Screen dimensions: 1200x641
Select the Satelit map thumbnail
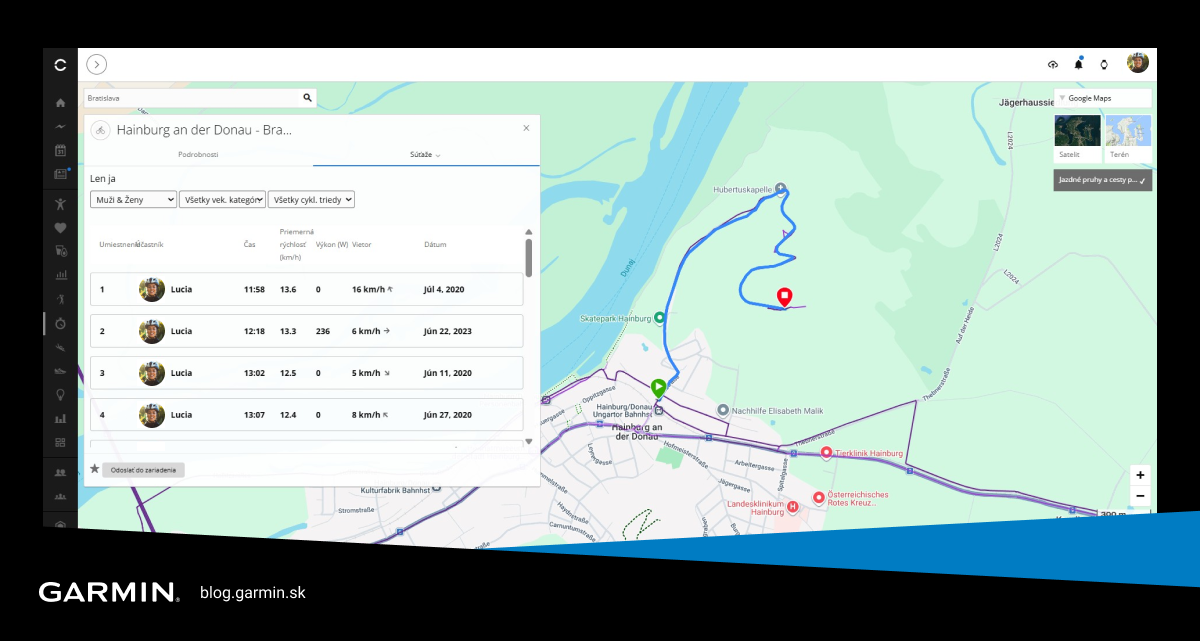pyautogui.click(x=1077, y=137)
